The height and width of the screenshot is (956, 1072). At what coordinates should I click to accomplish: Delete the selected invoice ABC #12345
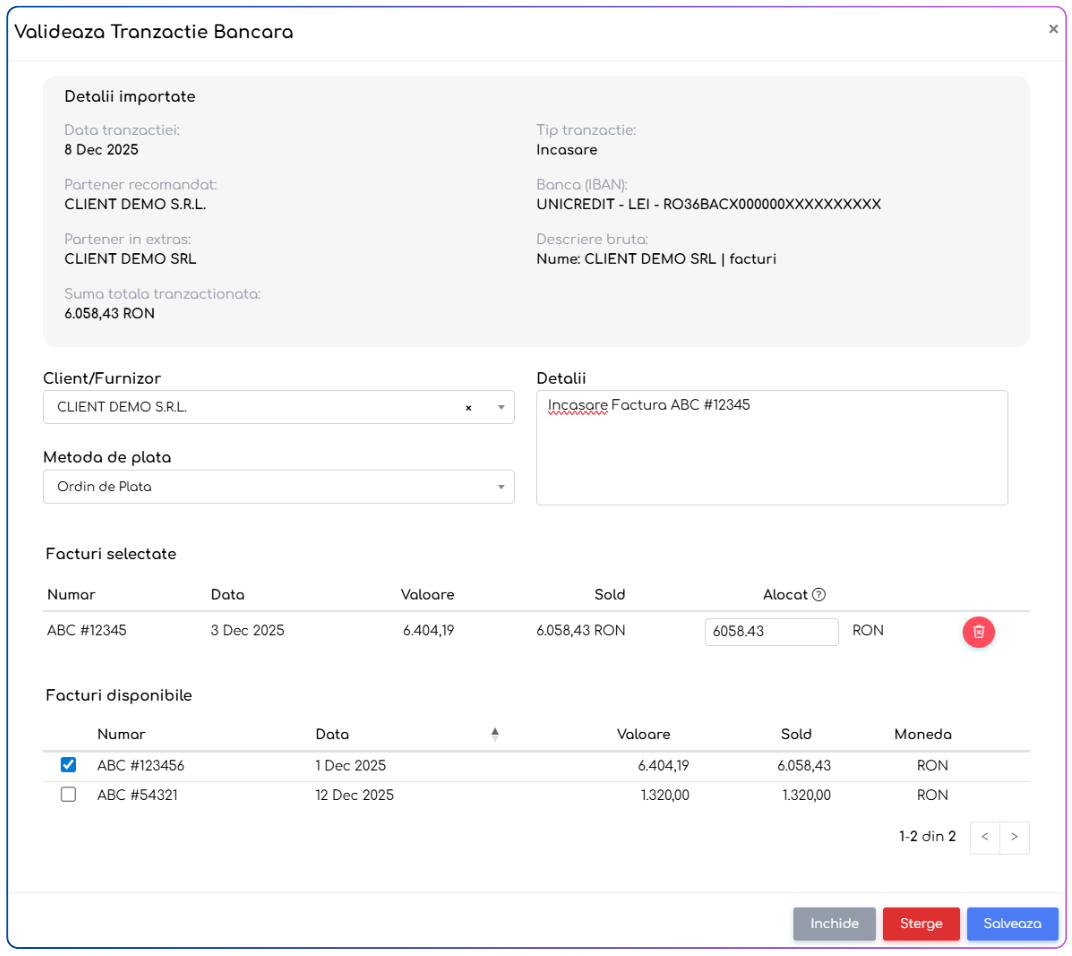pos(978,632)
